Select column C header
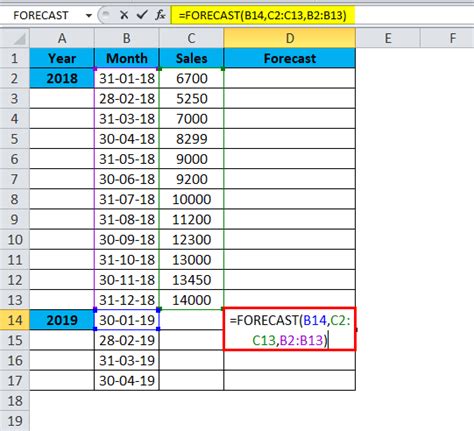Screen dimensions: 474x431 [x=191, y=38]
